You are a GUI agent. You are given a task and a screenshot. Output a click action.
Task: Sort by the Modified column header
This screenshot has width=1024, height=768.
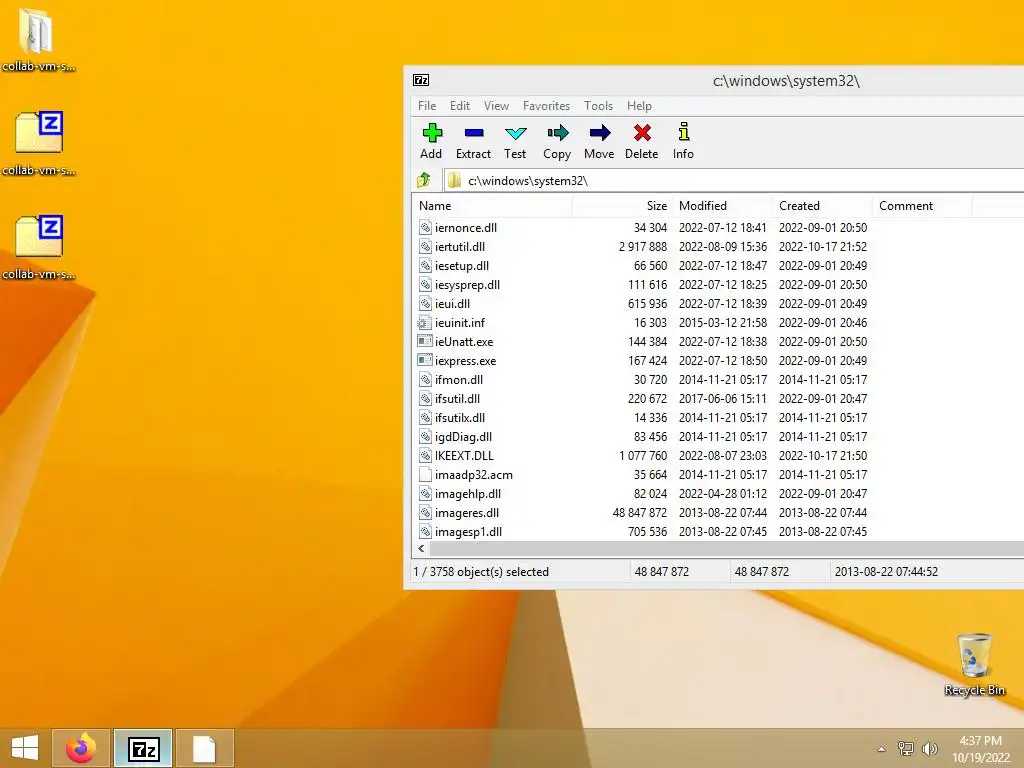[x=722, y=206]
